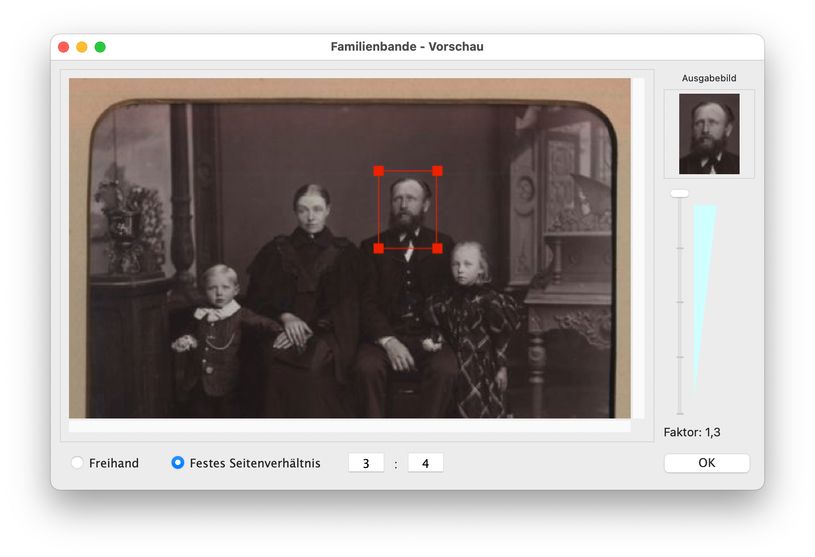
Task: Click the Ausgabebild output thumbnail
Action: [709, 134]
